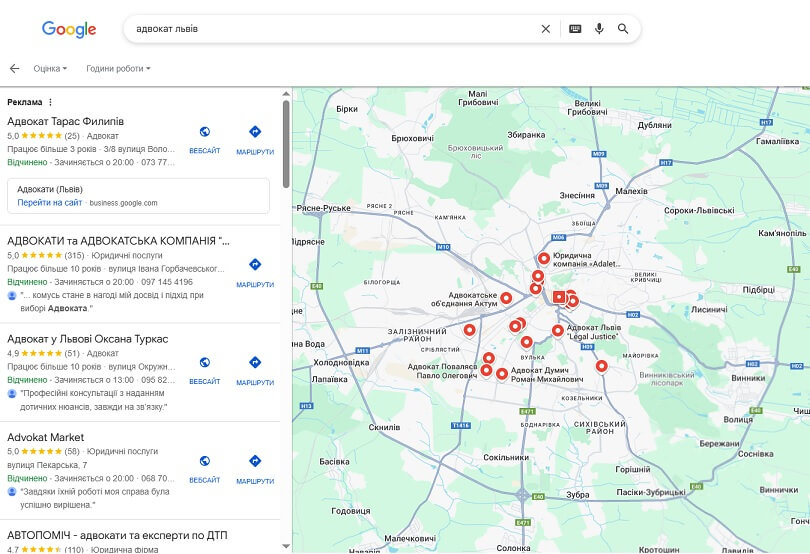Get directions icon for Advokat Market

(x=255, y=460)
